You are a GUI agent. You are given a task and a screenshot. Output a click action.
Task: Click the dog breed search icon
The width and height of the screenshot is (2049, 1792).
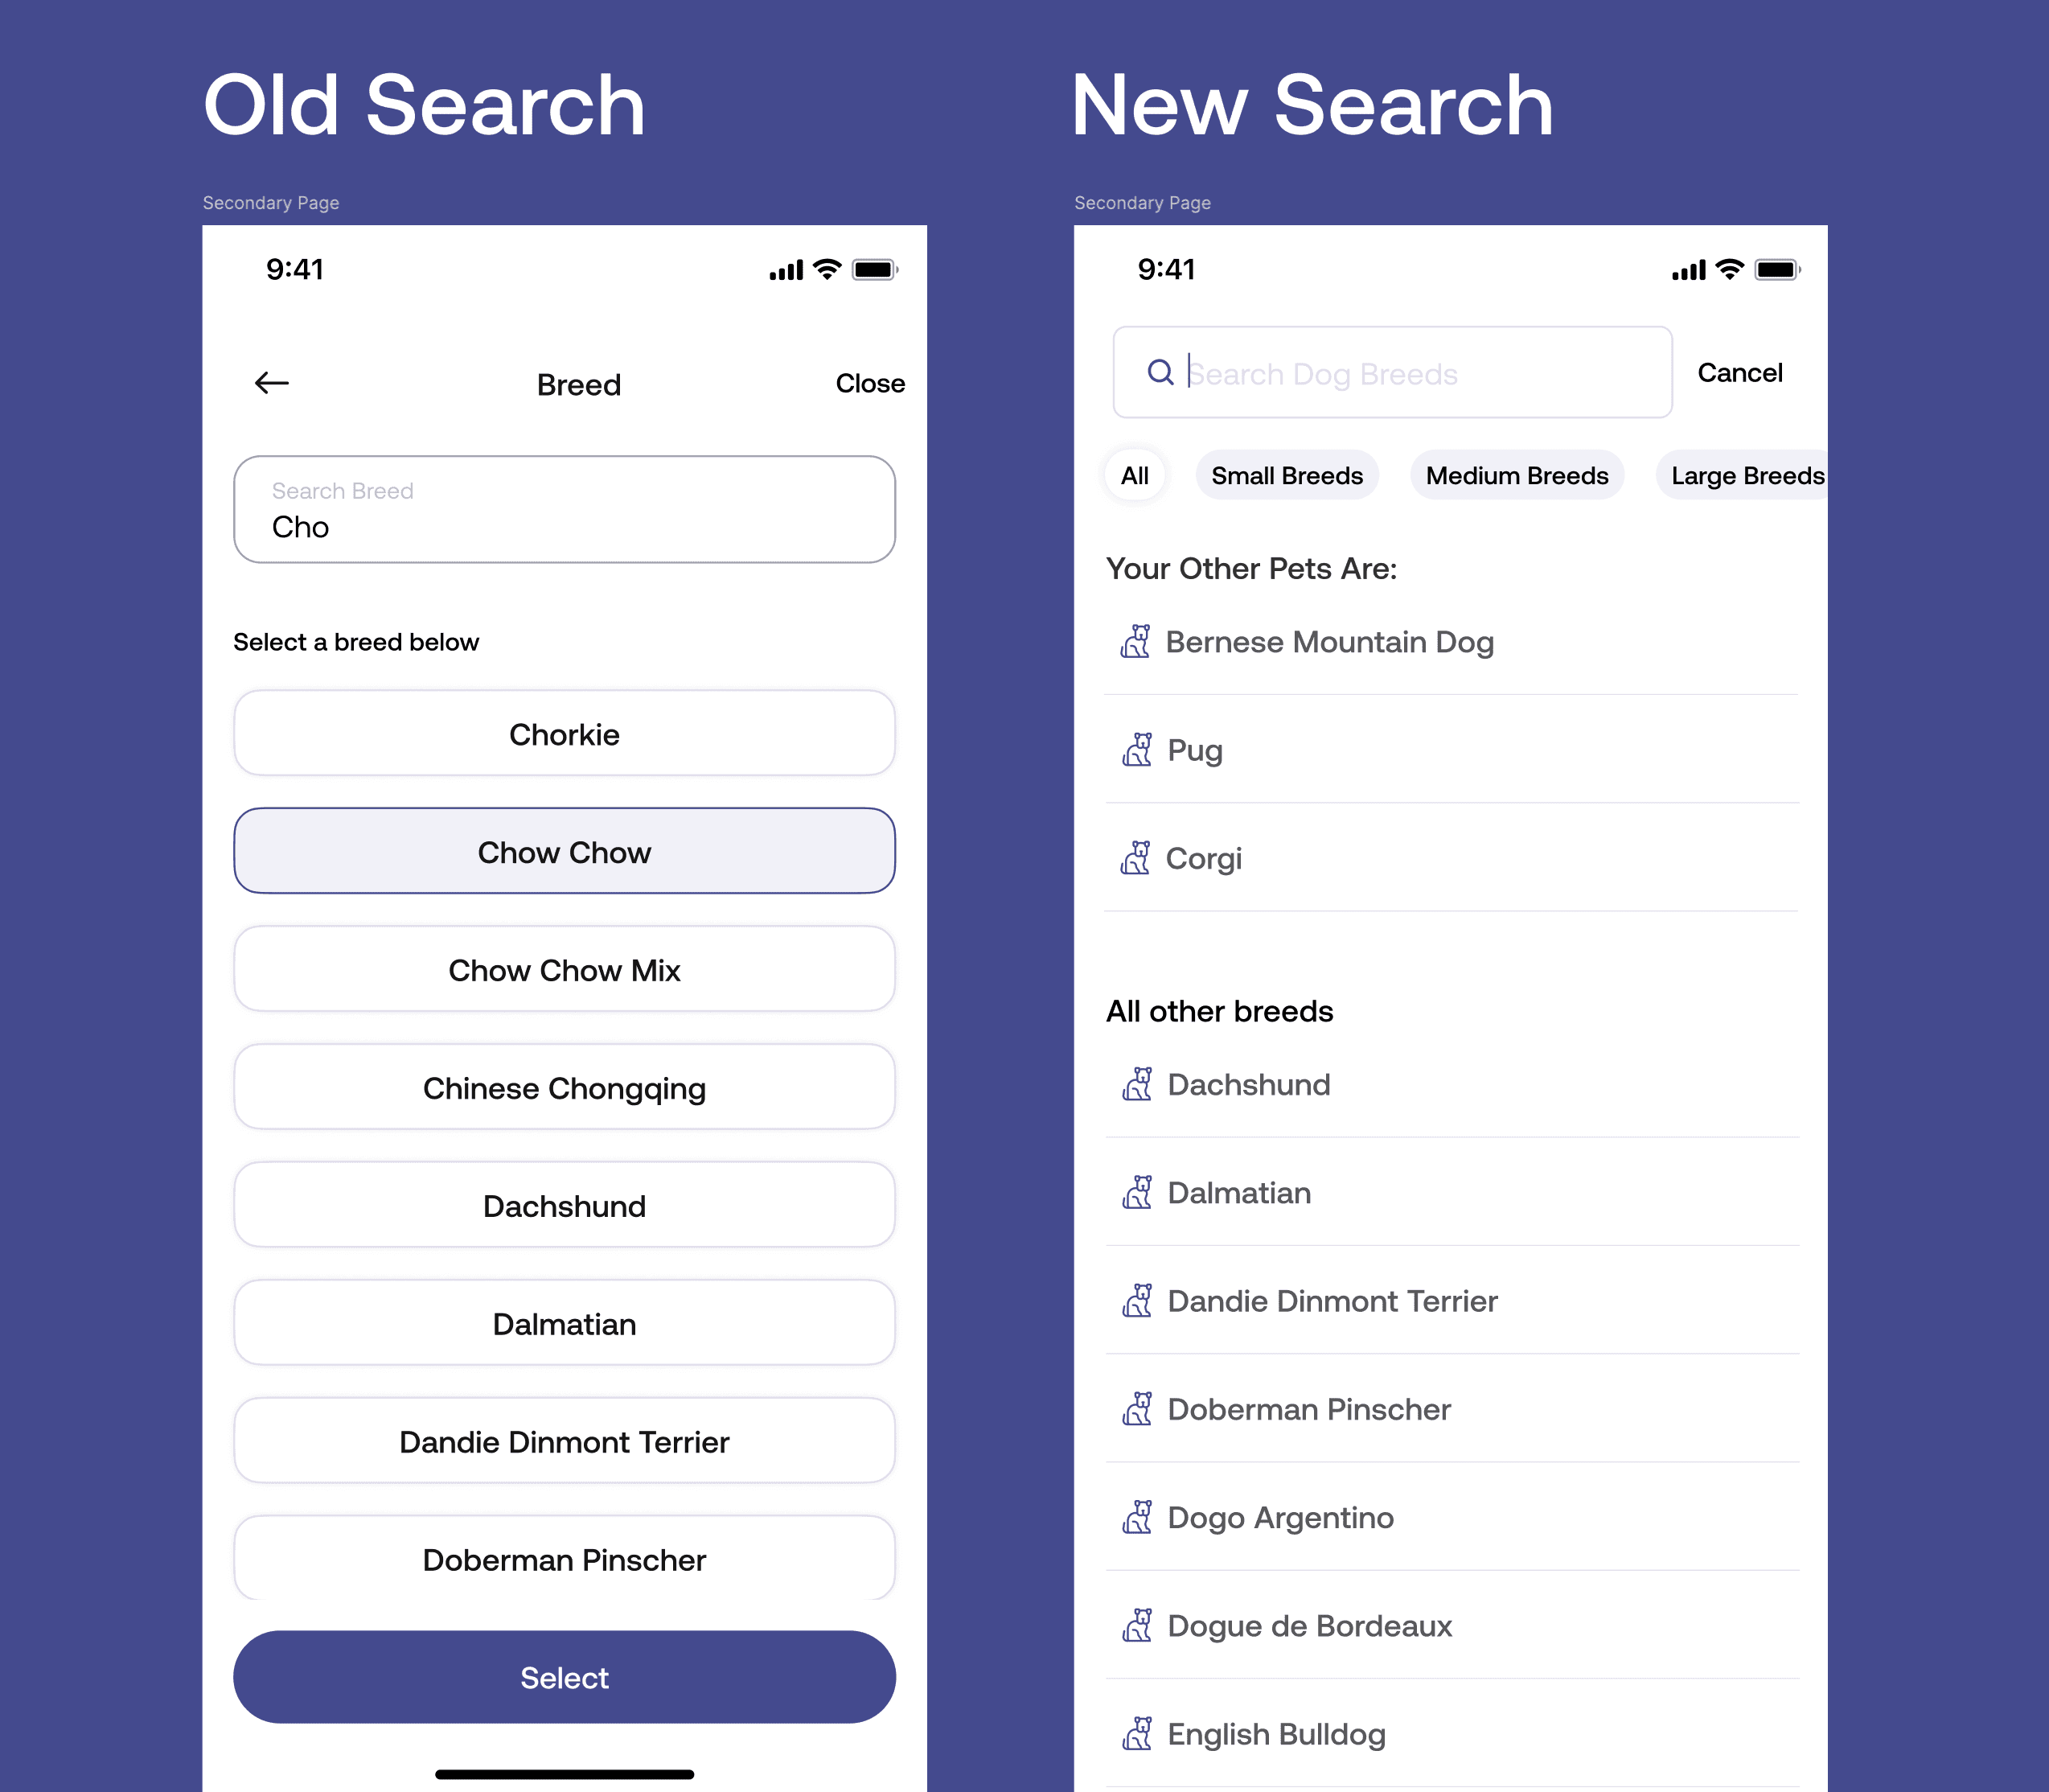(x=1159, y=372)
